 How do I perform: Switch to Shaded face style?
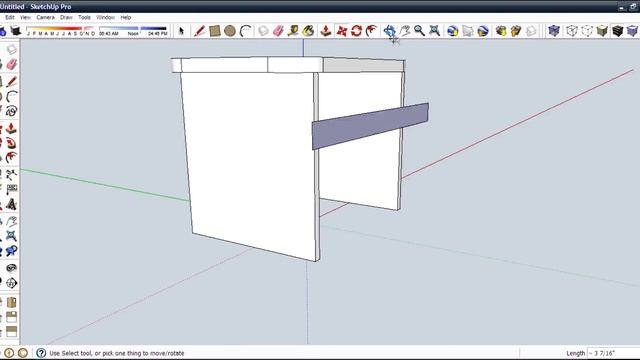(602, 31)
